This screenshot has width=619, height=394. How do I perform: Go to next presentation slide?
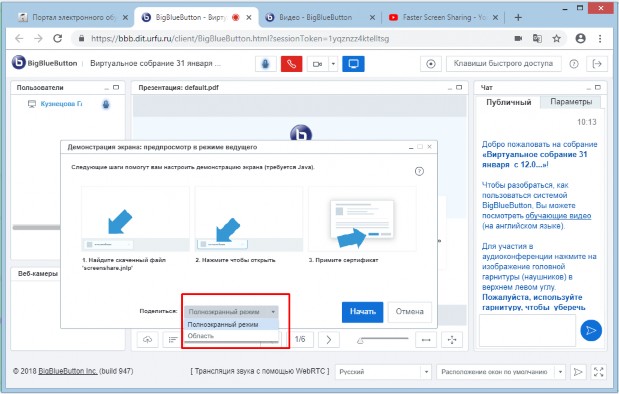pos(328,340)
